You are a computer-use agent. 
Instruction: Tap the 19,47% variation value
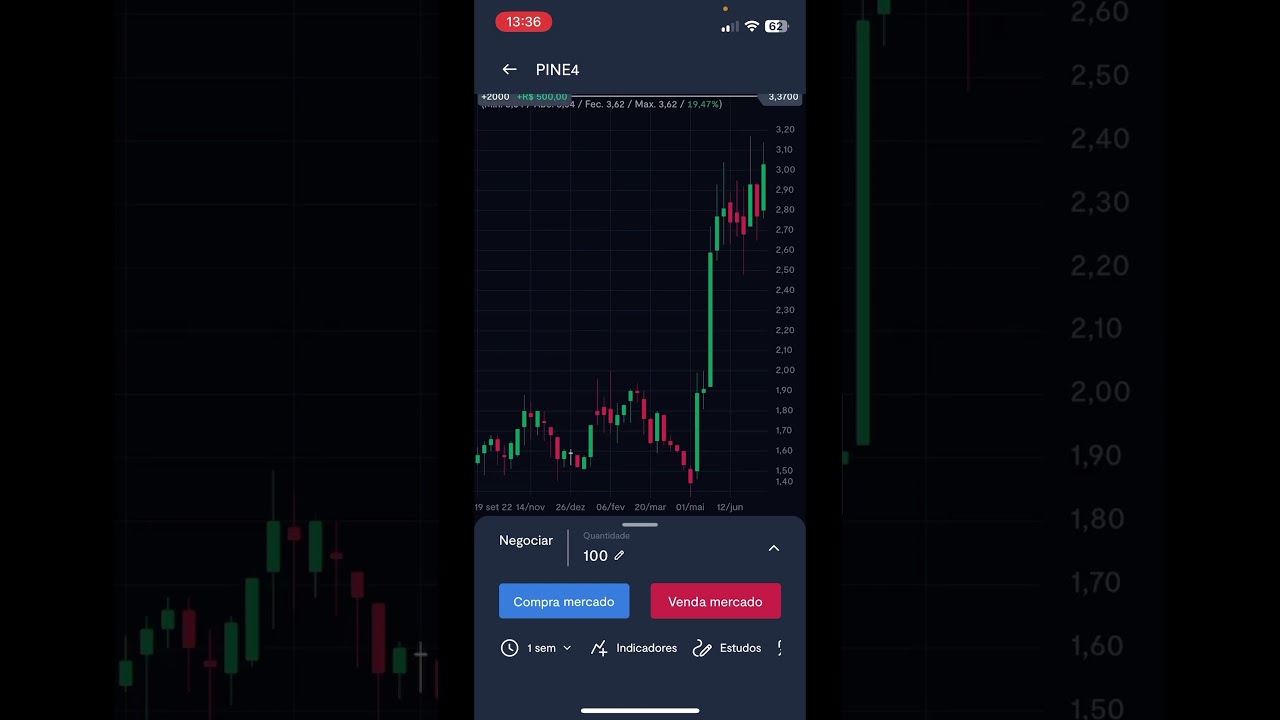coord(703,104)
